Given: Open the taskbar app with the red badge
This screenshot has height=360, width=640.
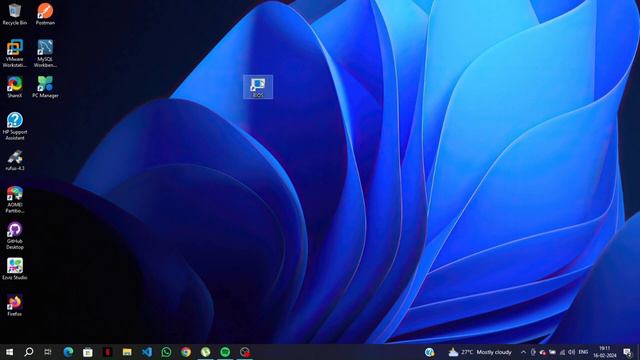Looking at the screenshot, I should (244, 352).
